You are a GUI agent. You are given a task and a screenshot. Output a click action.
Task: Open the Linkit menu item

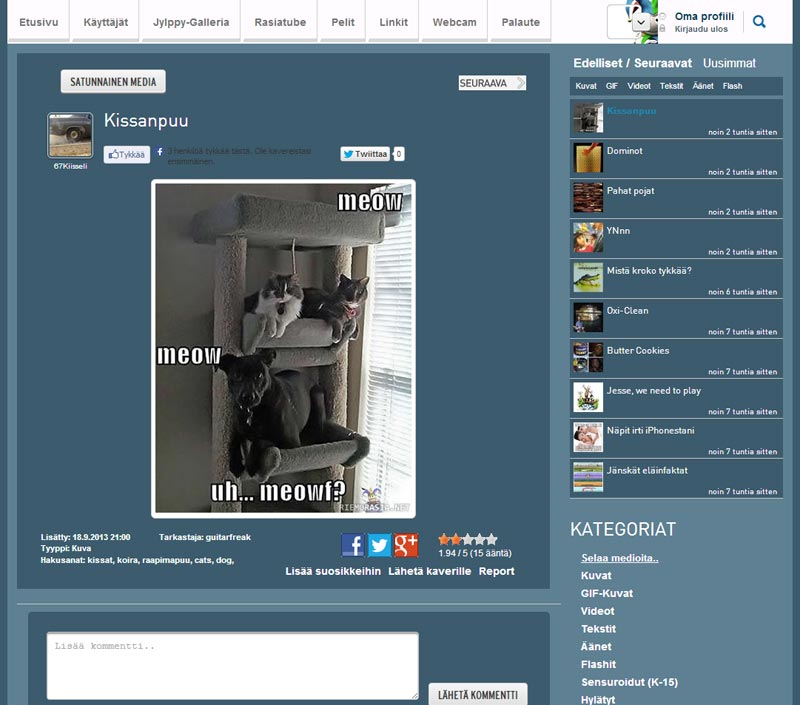pyautogui.click(x=393, y=22)
